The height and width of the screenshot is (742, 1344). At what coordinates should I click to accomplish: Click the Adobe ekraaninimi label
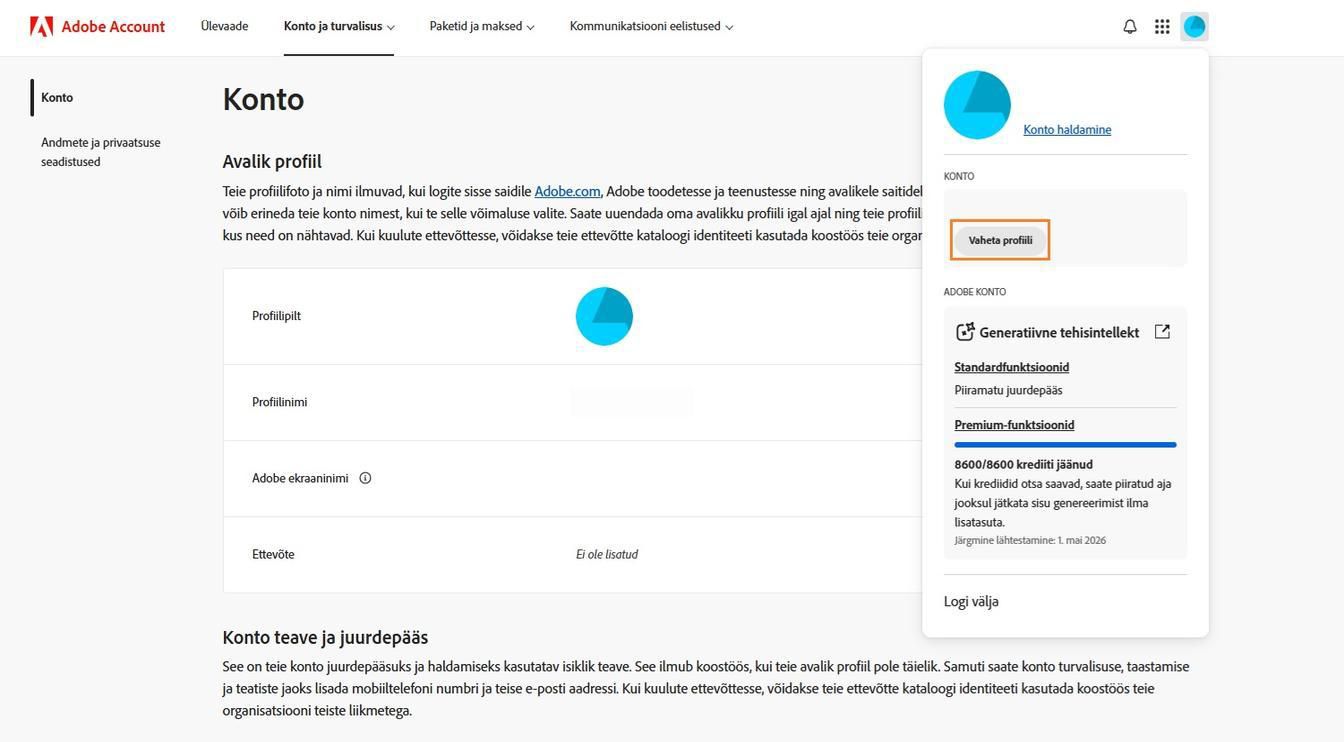pyautogui.click(x=300, y=478)
